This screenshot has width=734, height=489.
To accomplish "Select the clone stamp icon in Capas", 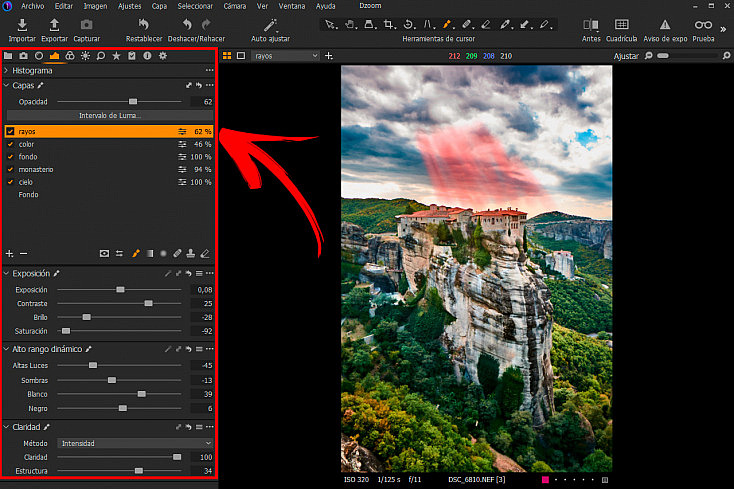I will 191,254.
